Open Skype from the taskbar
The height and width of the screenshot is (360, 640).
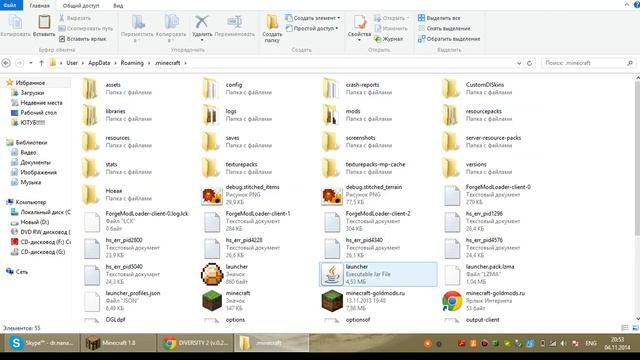coord(42,343)
